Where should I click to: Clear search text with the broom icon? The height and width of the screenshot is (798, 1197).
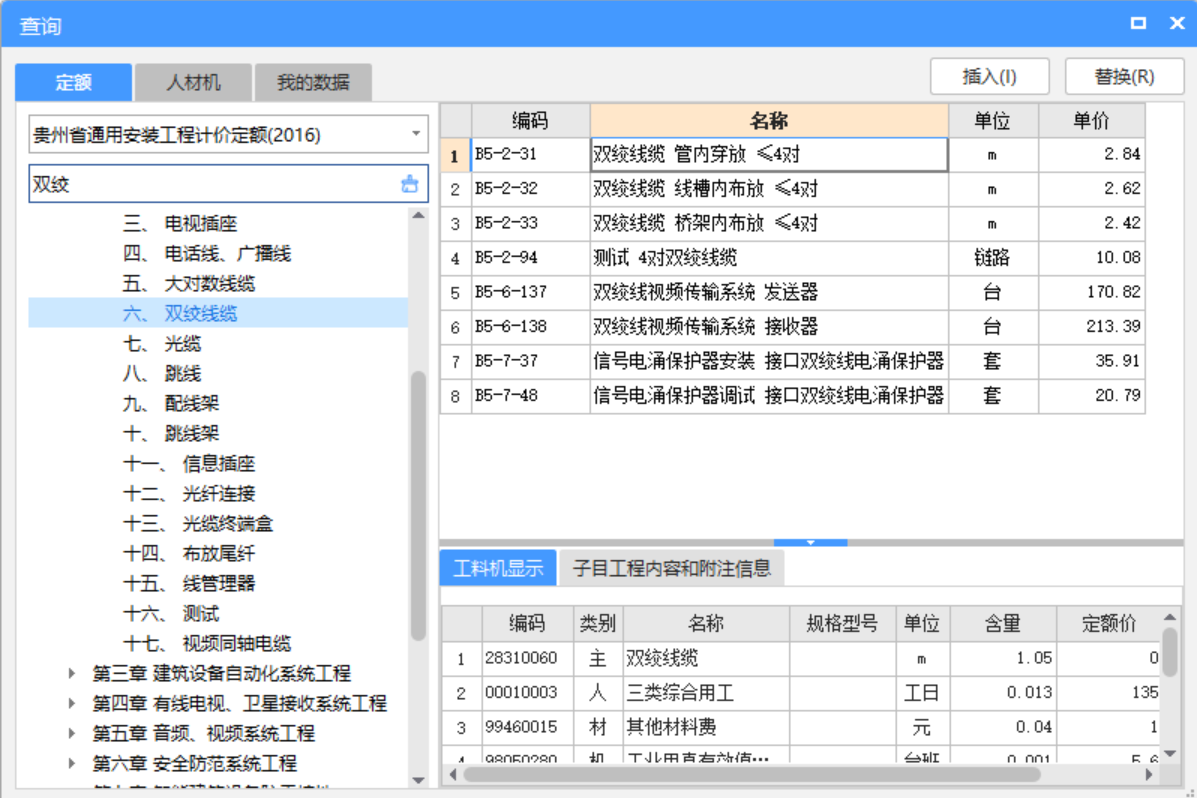[410, 184]
